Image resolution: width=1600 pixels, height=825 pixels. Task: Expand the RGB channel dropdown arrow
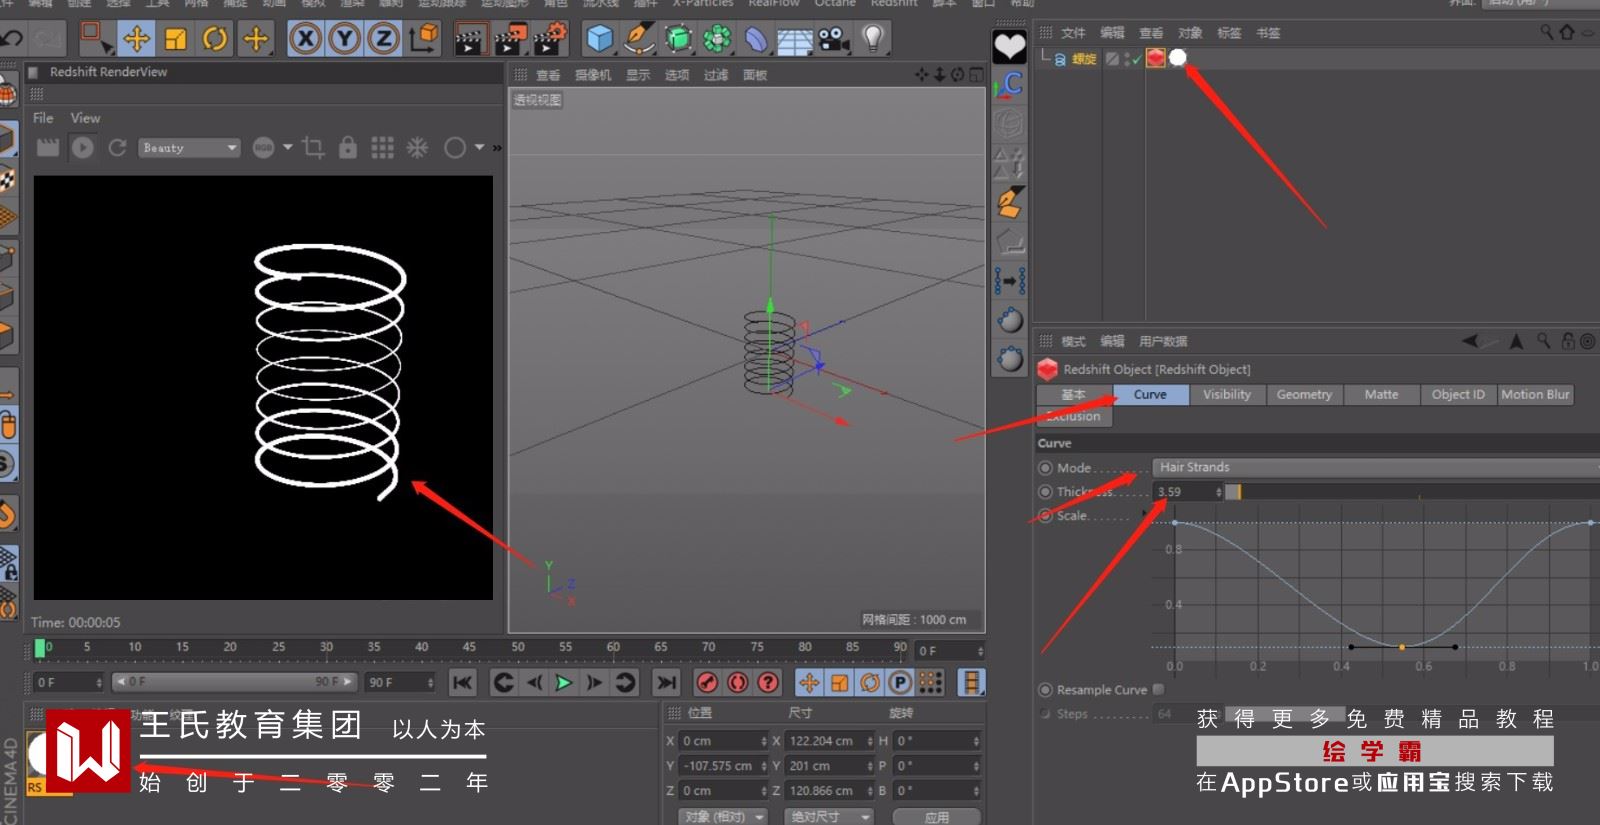coord(288,147)
